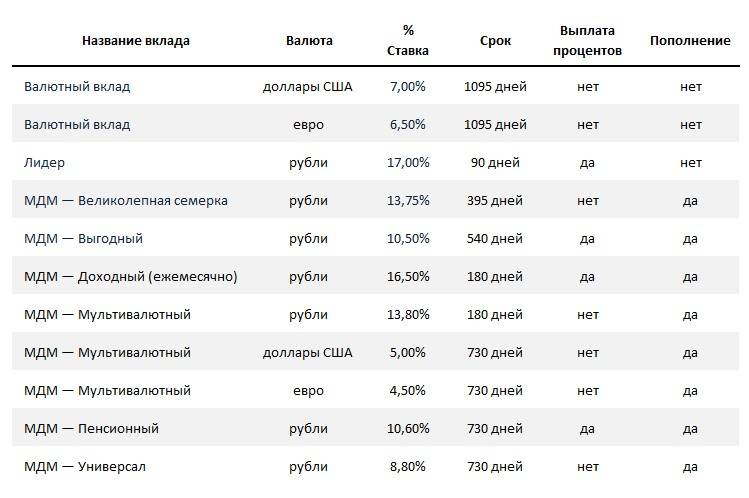The width and height of the screenshot is (749, 498).
Task: Select the '395 дней' term cell
Action: (x=495, y=201)
